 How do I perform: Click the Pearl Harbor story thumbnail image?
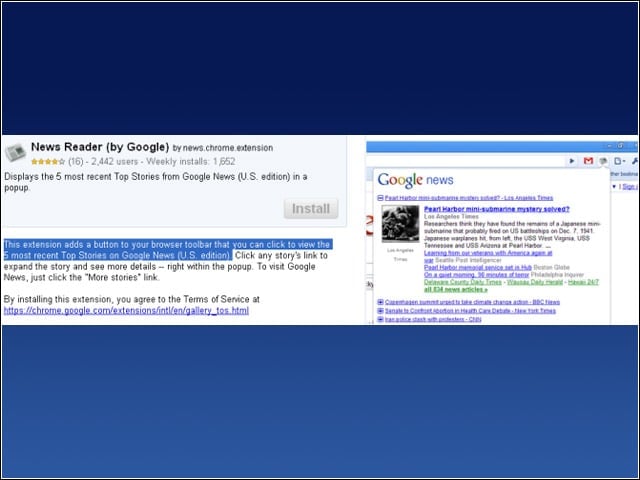(x=400, y=224)
